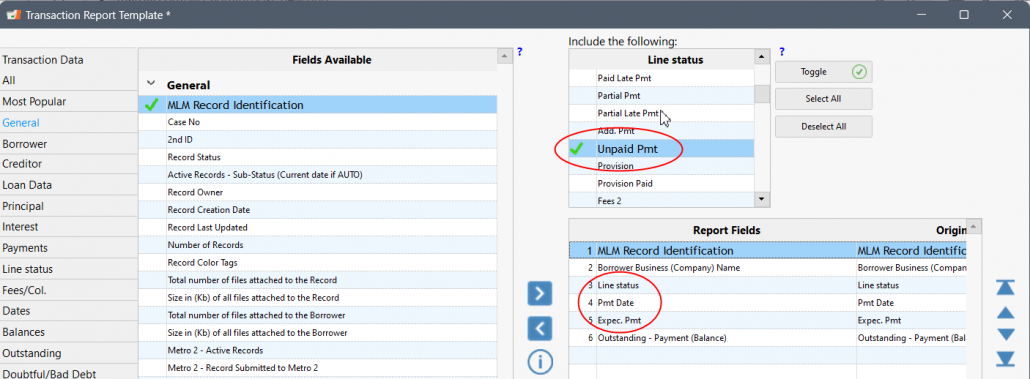Move report field down one position
1030x379 pixels.
pyautogui.click(x=1006, y=335)
